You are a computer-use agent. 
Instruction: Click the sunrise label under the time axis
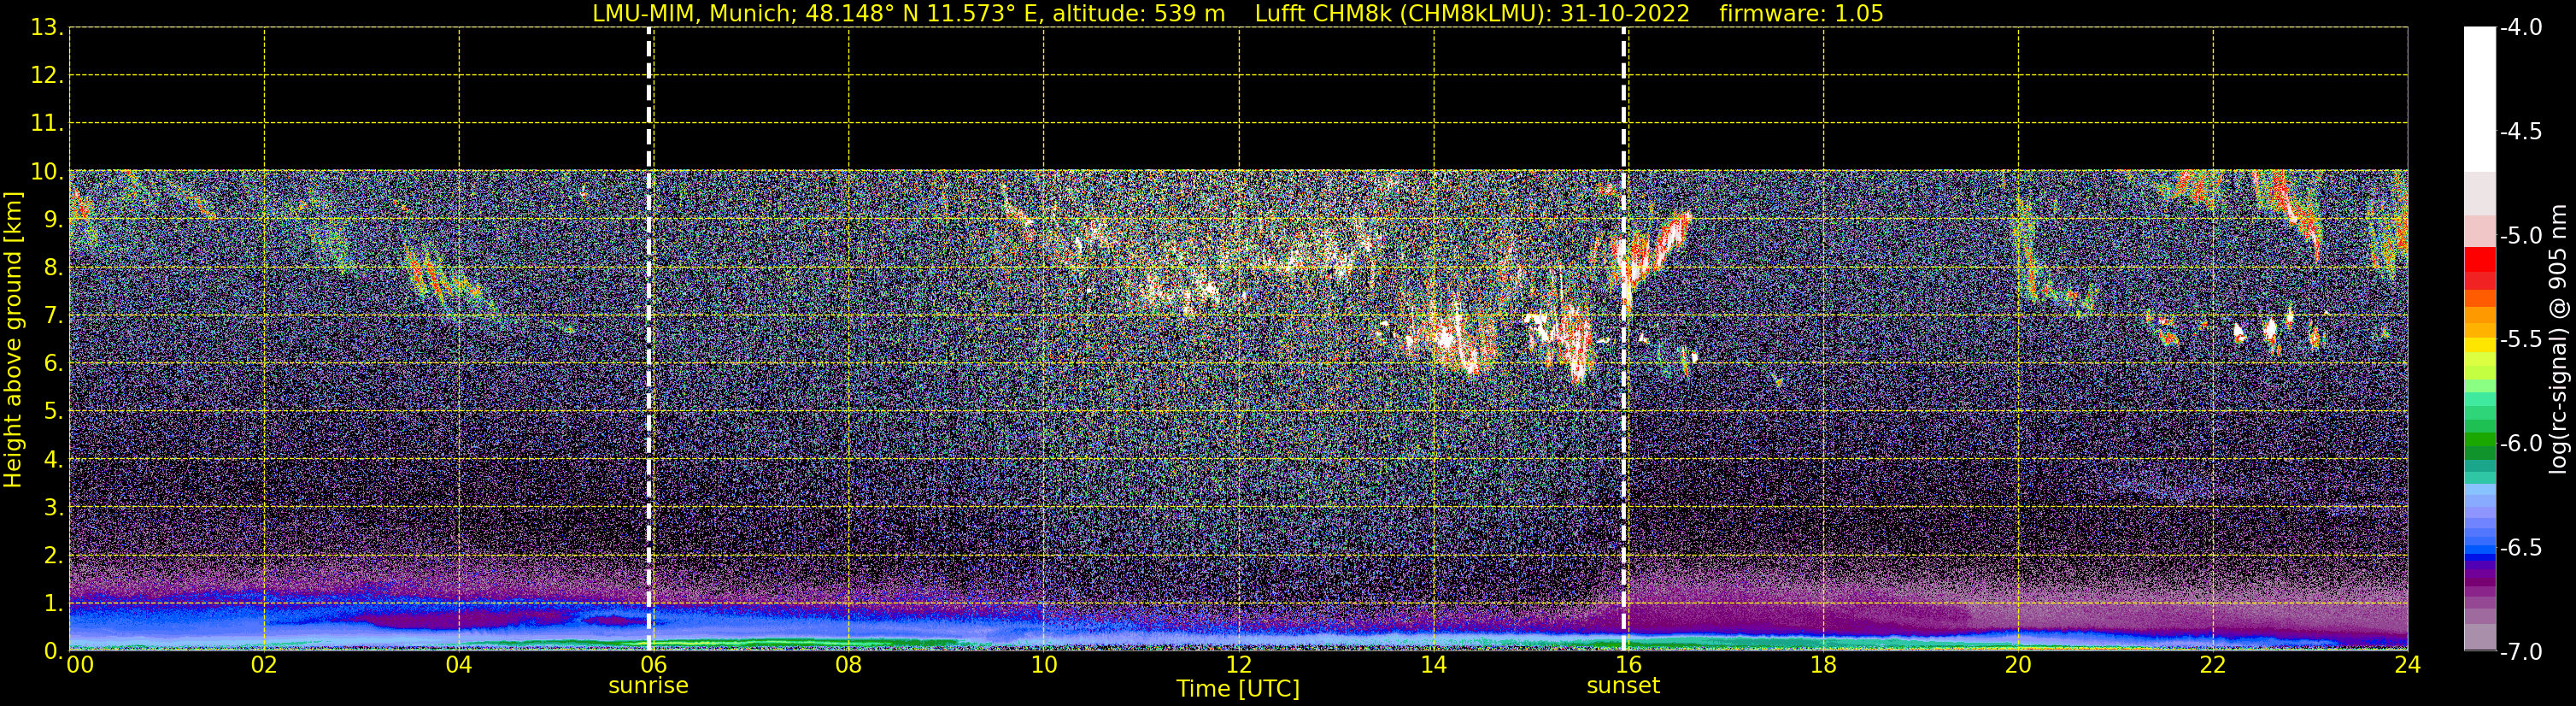coord(648,686)
